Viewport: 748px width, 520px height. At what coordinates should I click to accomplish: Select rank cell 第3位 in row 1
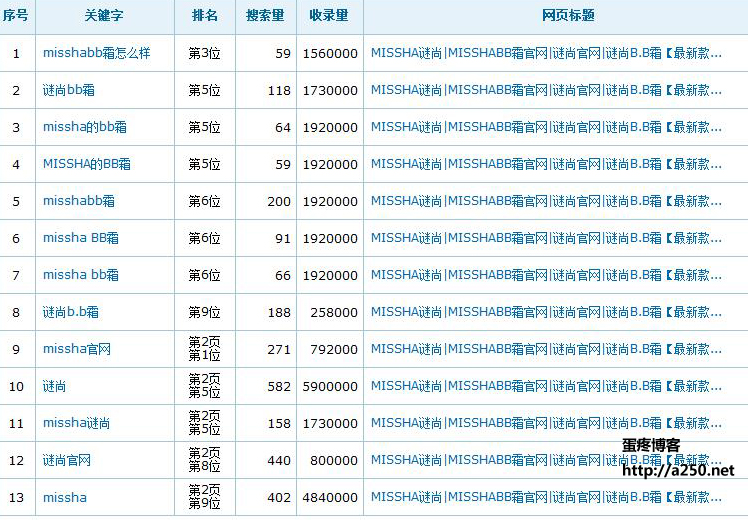coord(205,53)
